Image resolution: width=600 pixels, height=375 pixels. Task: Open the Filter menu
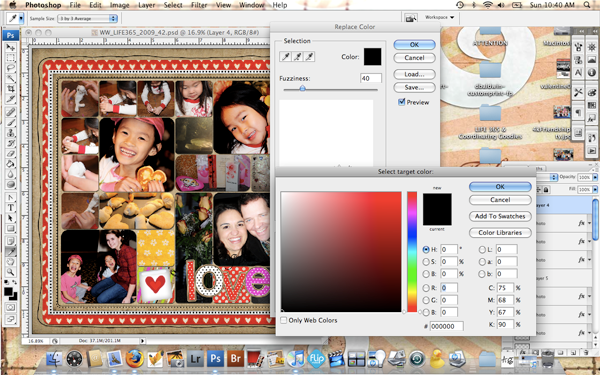coord(199,5)
